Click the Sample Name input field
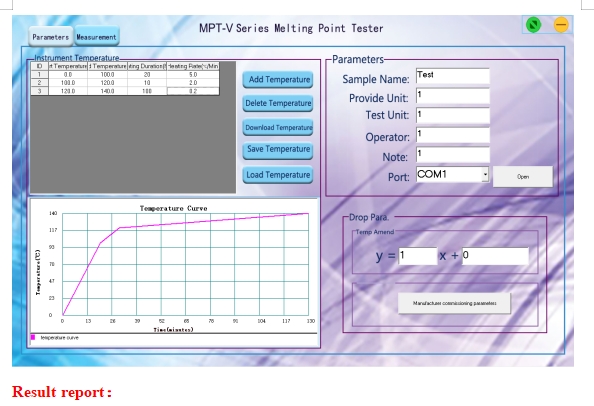This screenshot has width=594, height=406. click(x=453, y=76)
